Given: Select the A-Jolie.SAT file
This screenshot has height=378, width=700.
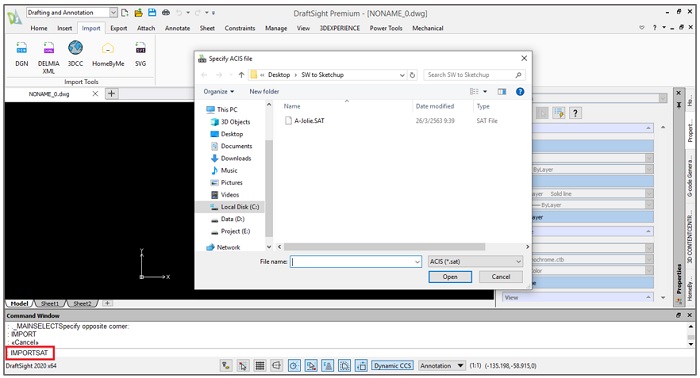Looking at the screenshot, I should point(309,120).
